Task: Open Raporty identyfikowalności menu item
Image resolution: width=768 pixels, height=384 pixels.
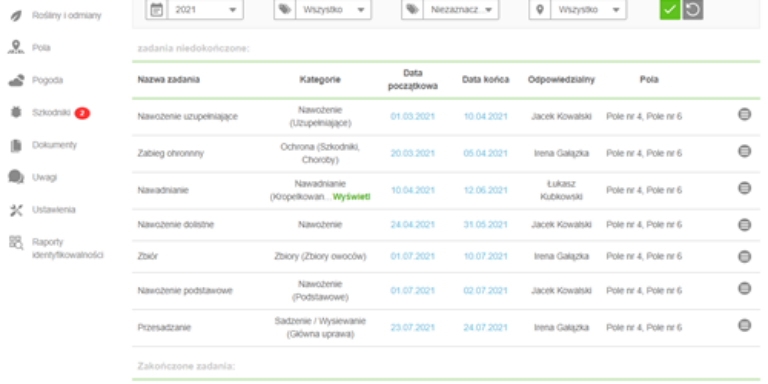Action: tap(68, 249)
